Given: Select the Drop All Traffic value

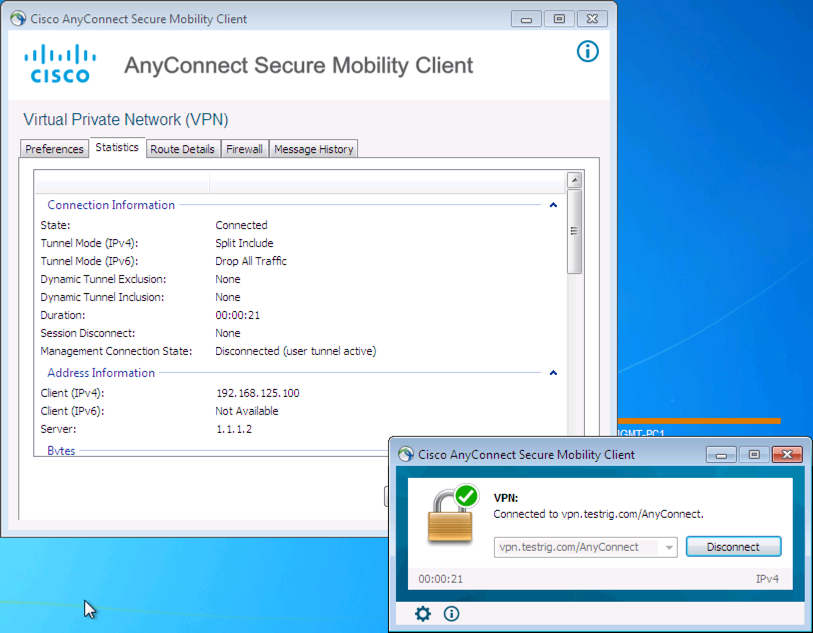Looking at the screenshot, I should click(251, 261).
